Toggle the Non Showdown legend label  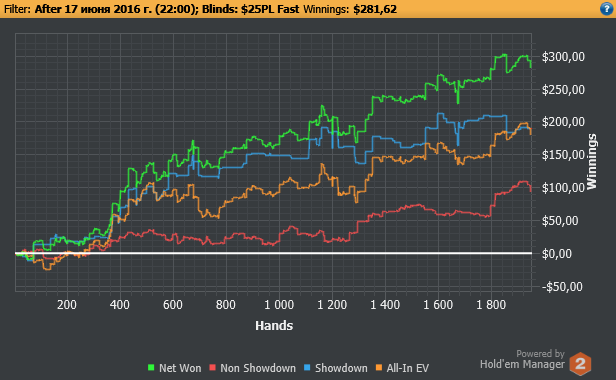click(x=258, y=368)
